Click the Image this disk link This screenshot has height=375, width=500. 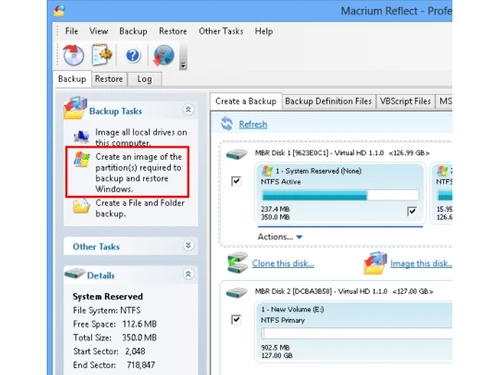tap(421, 264)
